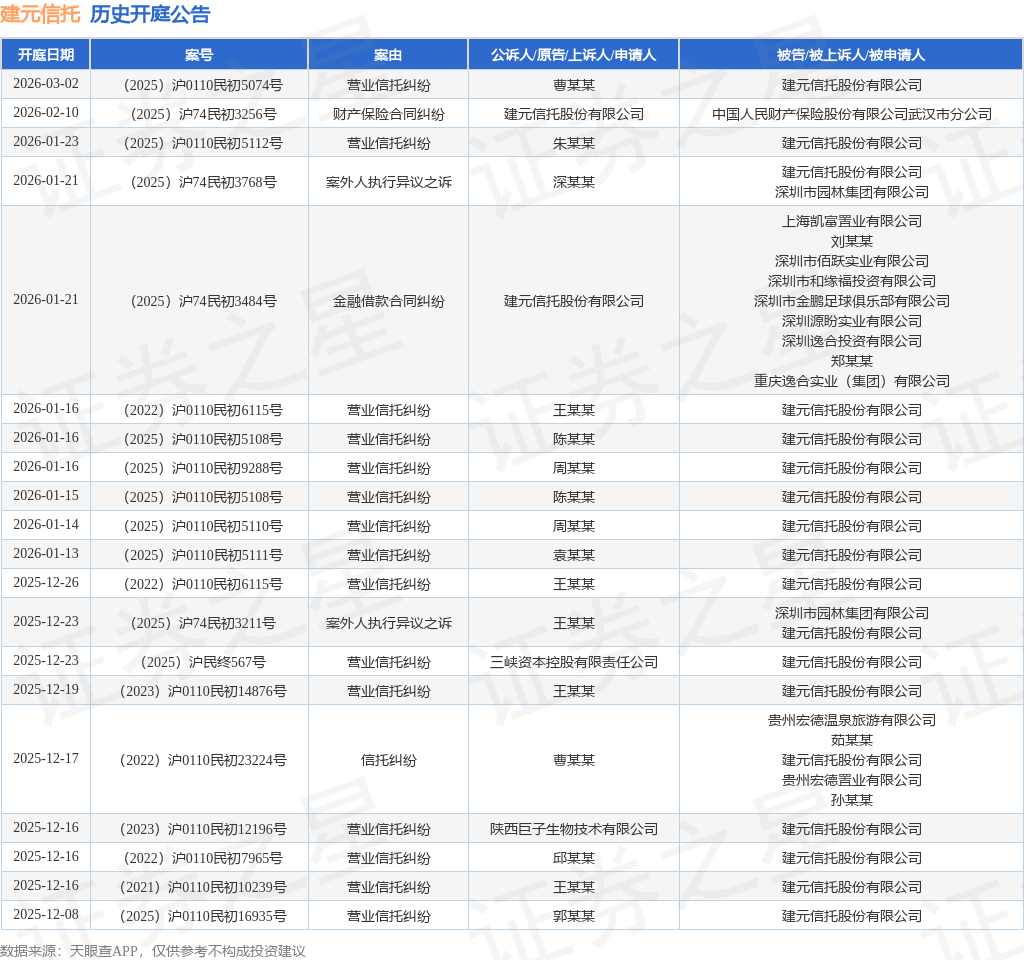Click cause 信托纠纷
Image resolution: width=1024 pixels, height=960 pixels.
point(389,760)
